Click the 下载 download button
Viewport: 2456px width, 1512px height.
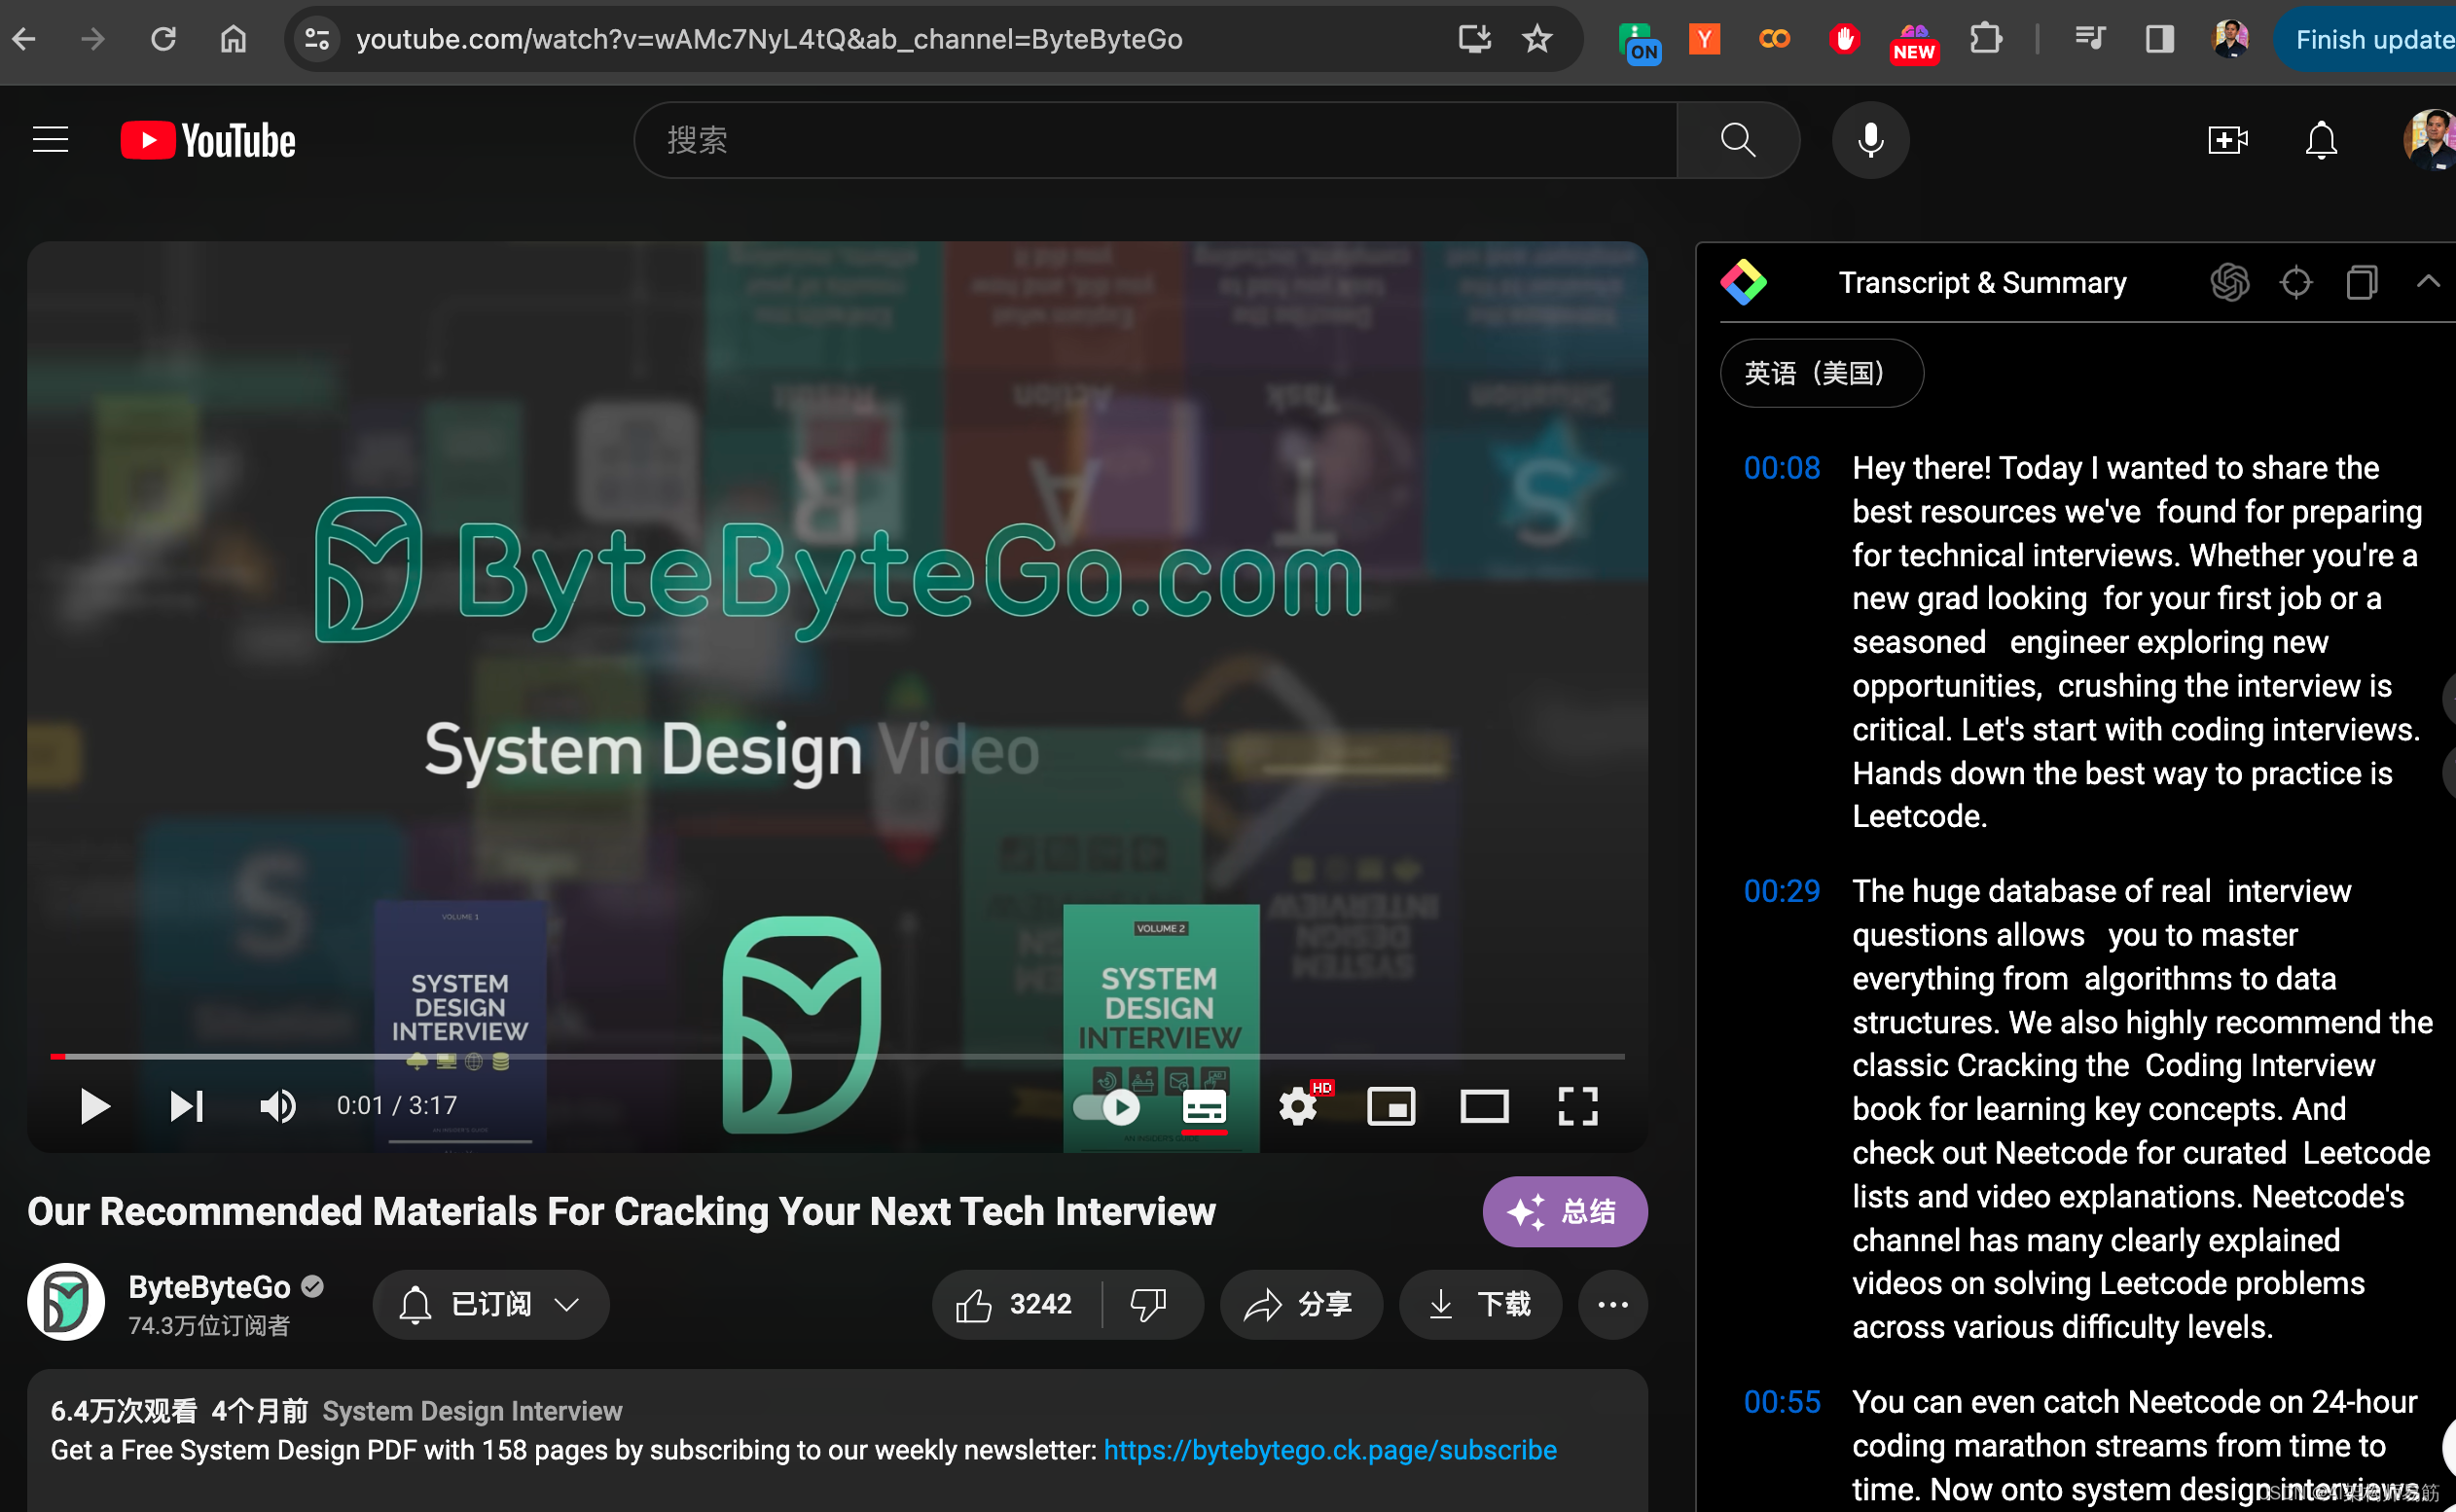(1480, 1304)
